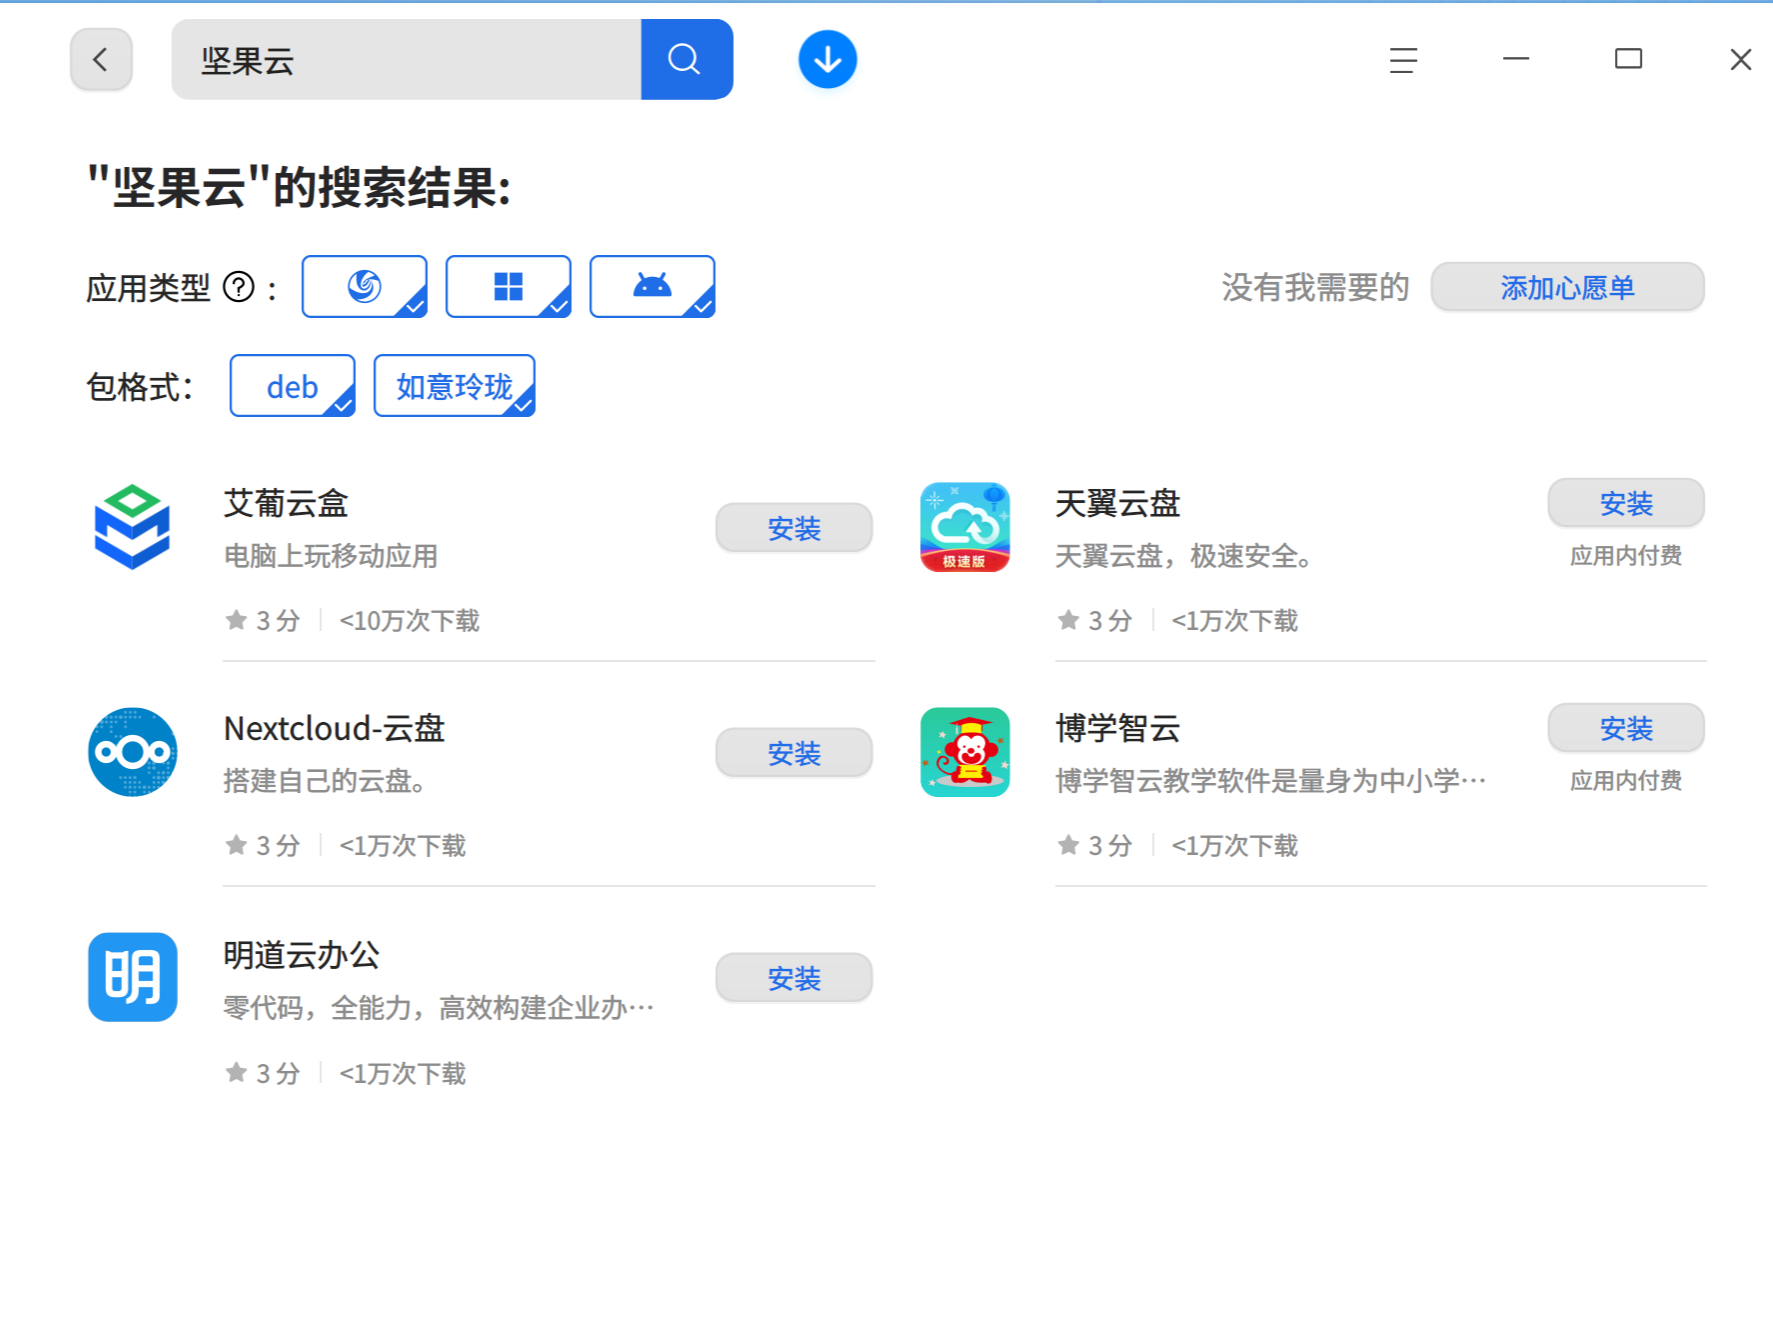Open the Nextcloud-云盘 app icon

coord(132,752)
